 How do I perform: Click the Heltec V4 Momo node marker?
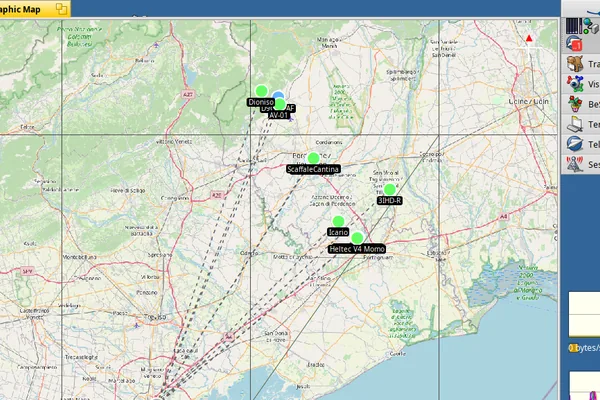357,238
